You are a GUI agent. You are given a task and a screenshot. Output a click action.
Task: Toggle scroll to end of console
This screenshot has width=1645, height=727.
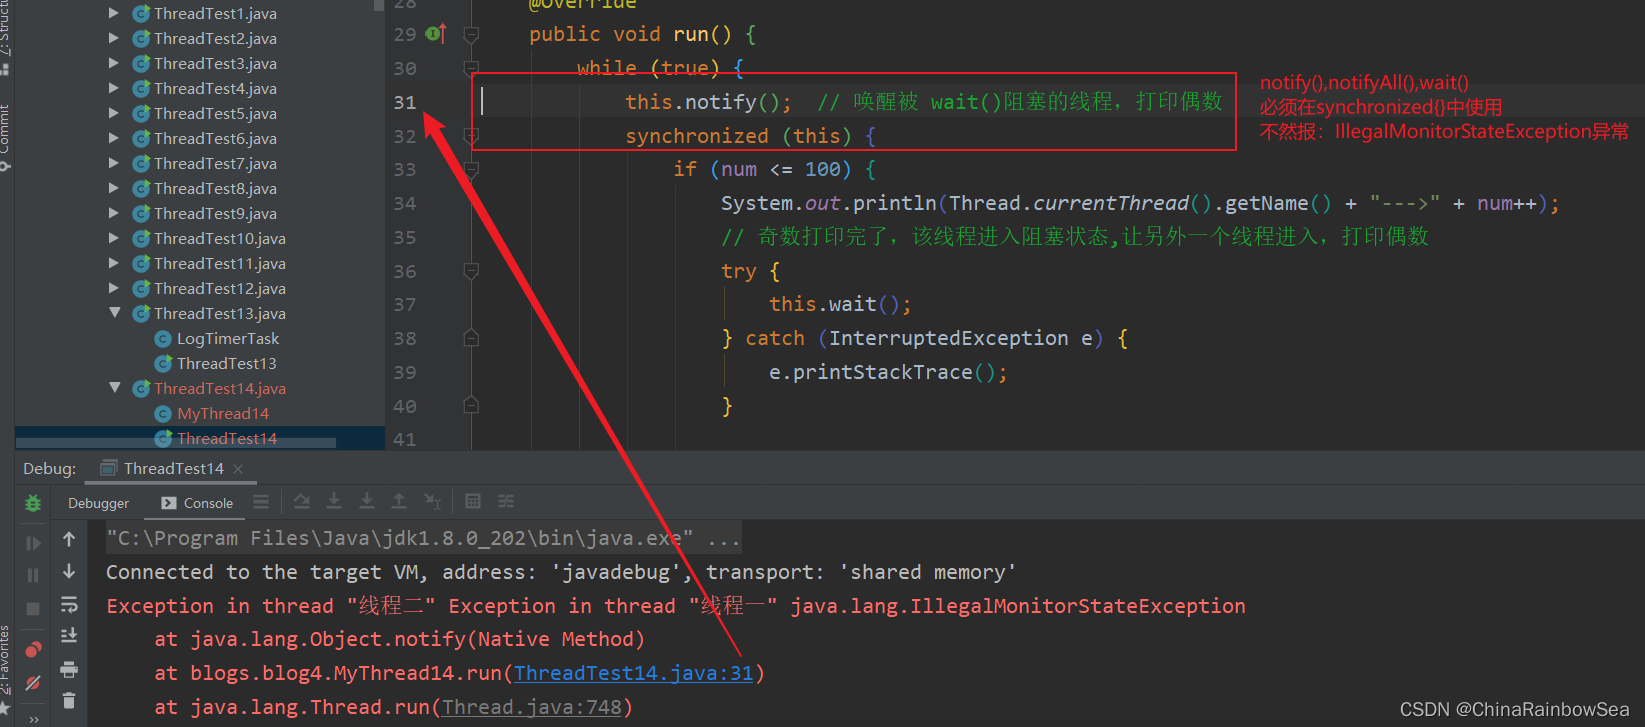tap(69, 636)
